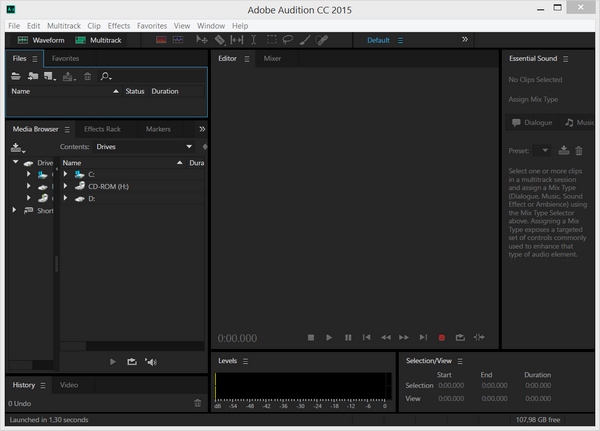Click the Play transport button
This screenshot has height=431, width=600.
click(x=329, y=338)
